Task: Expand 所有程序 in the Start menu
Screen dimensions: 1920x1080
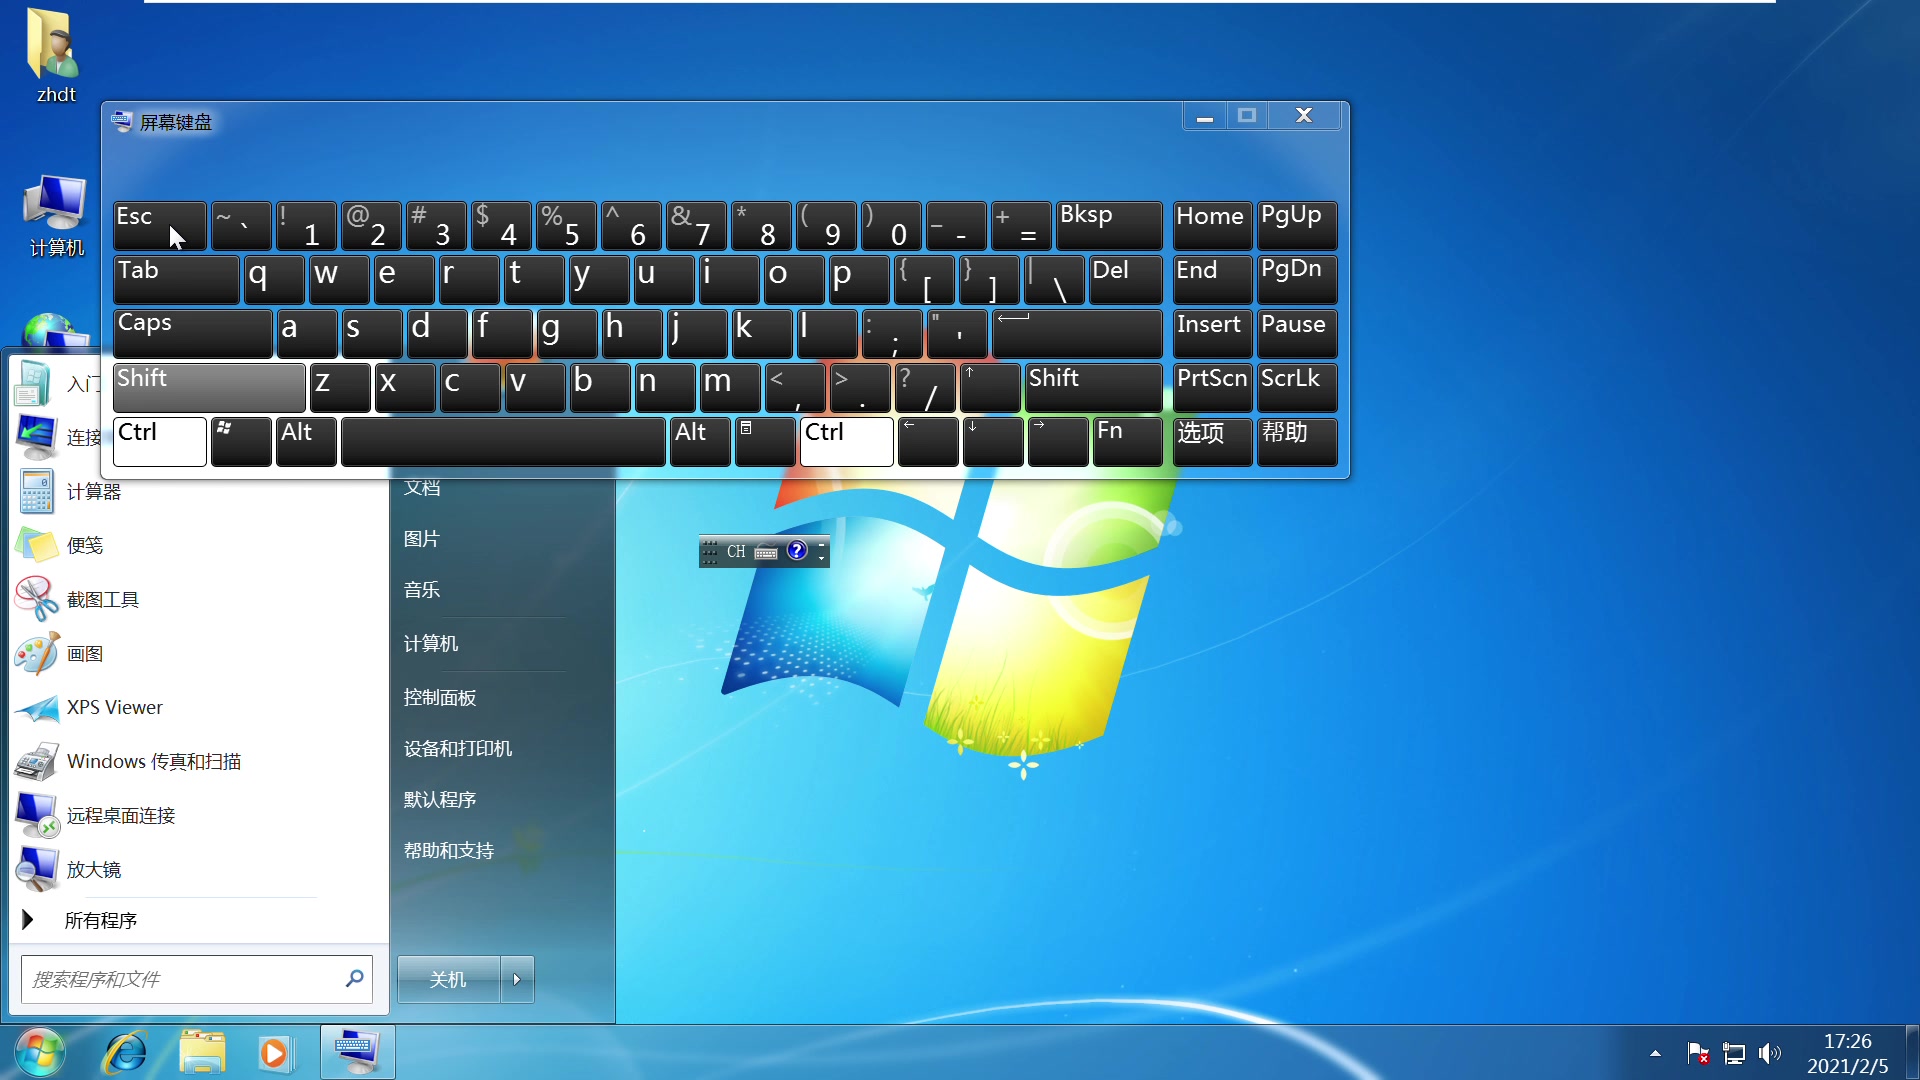Action: (x=102, y=920)
